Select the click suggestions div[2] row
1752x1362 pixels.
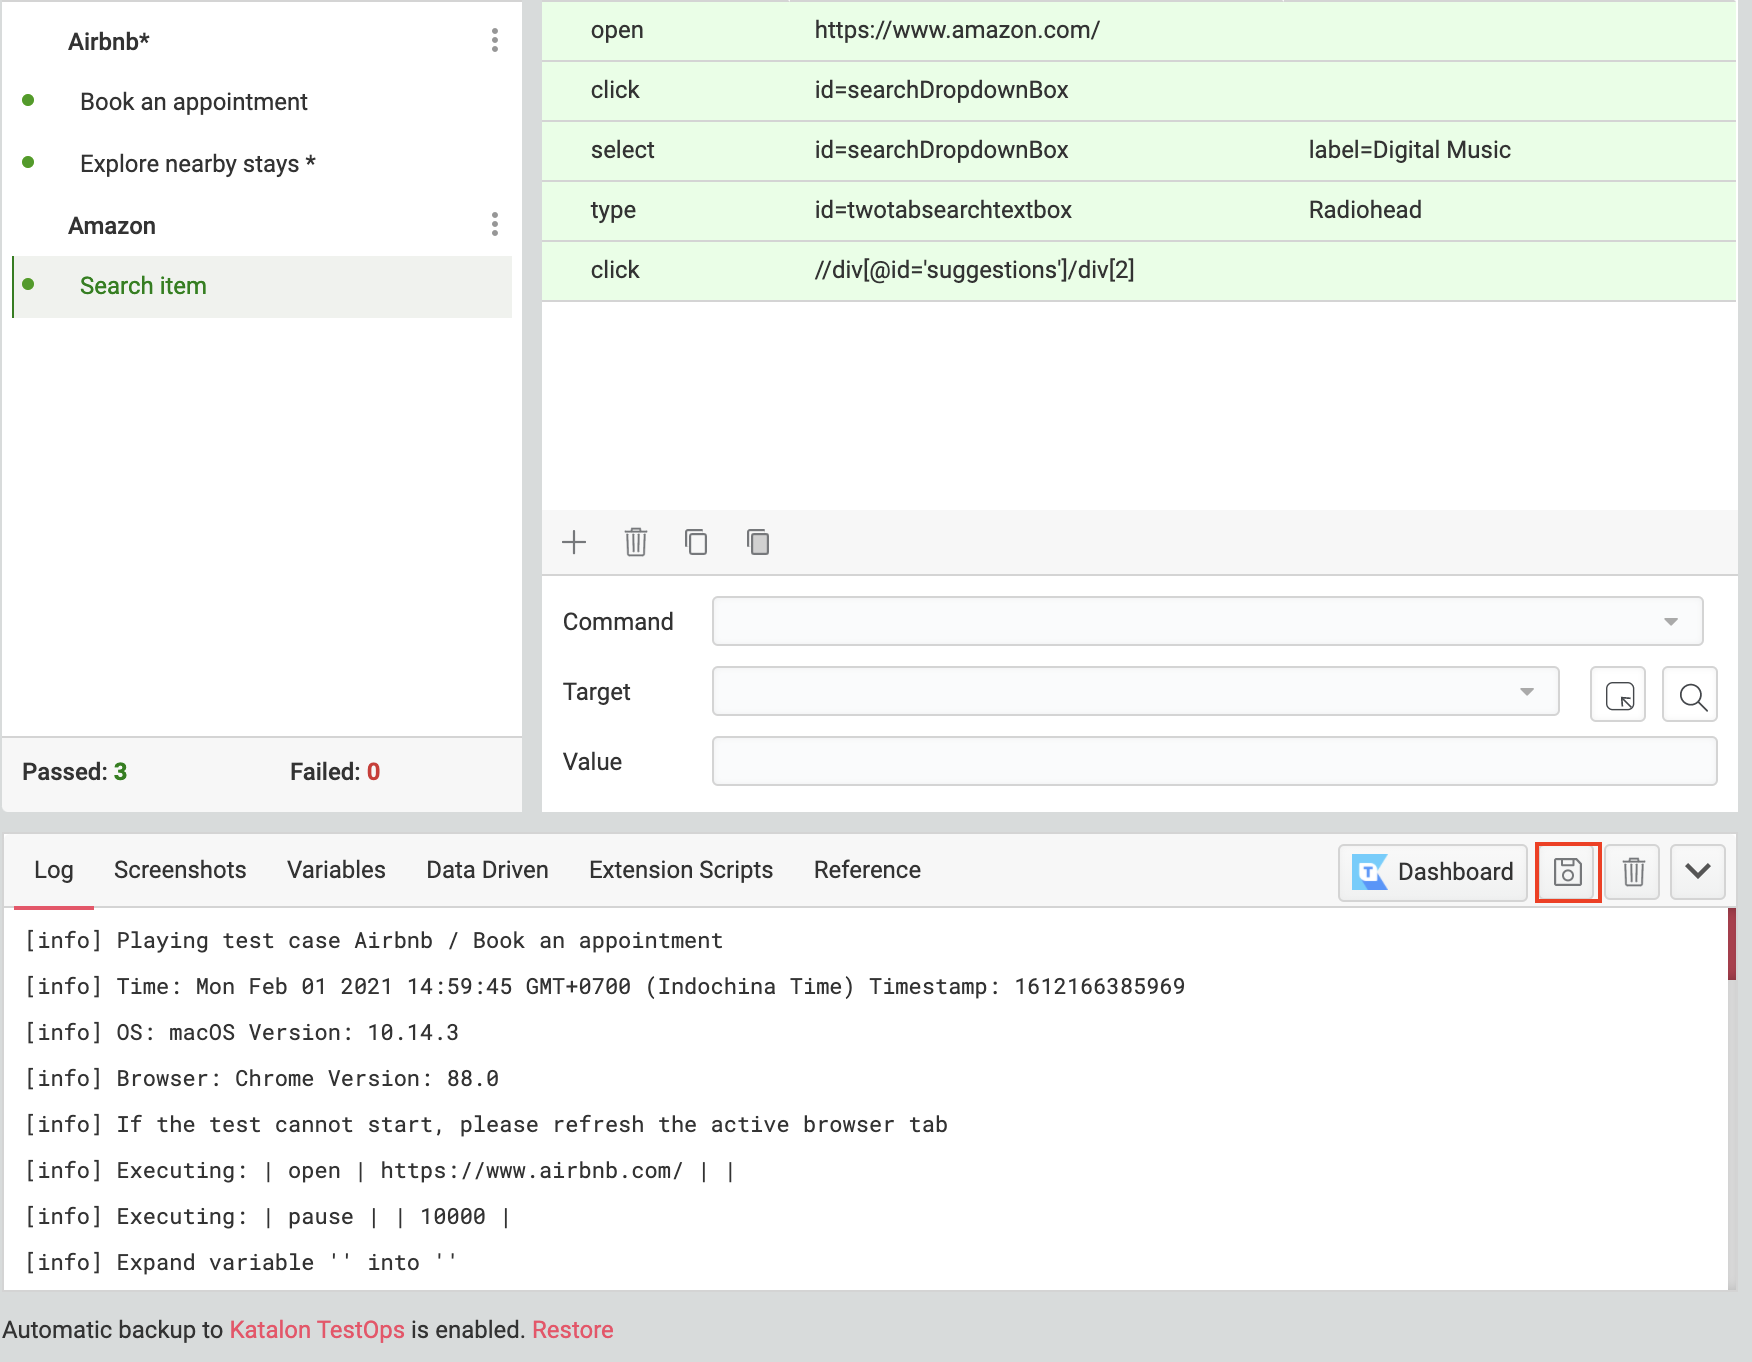click(x=1138, y=270)
